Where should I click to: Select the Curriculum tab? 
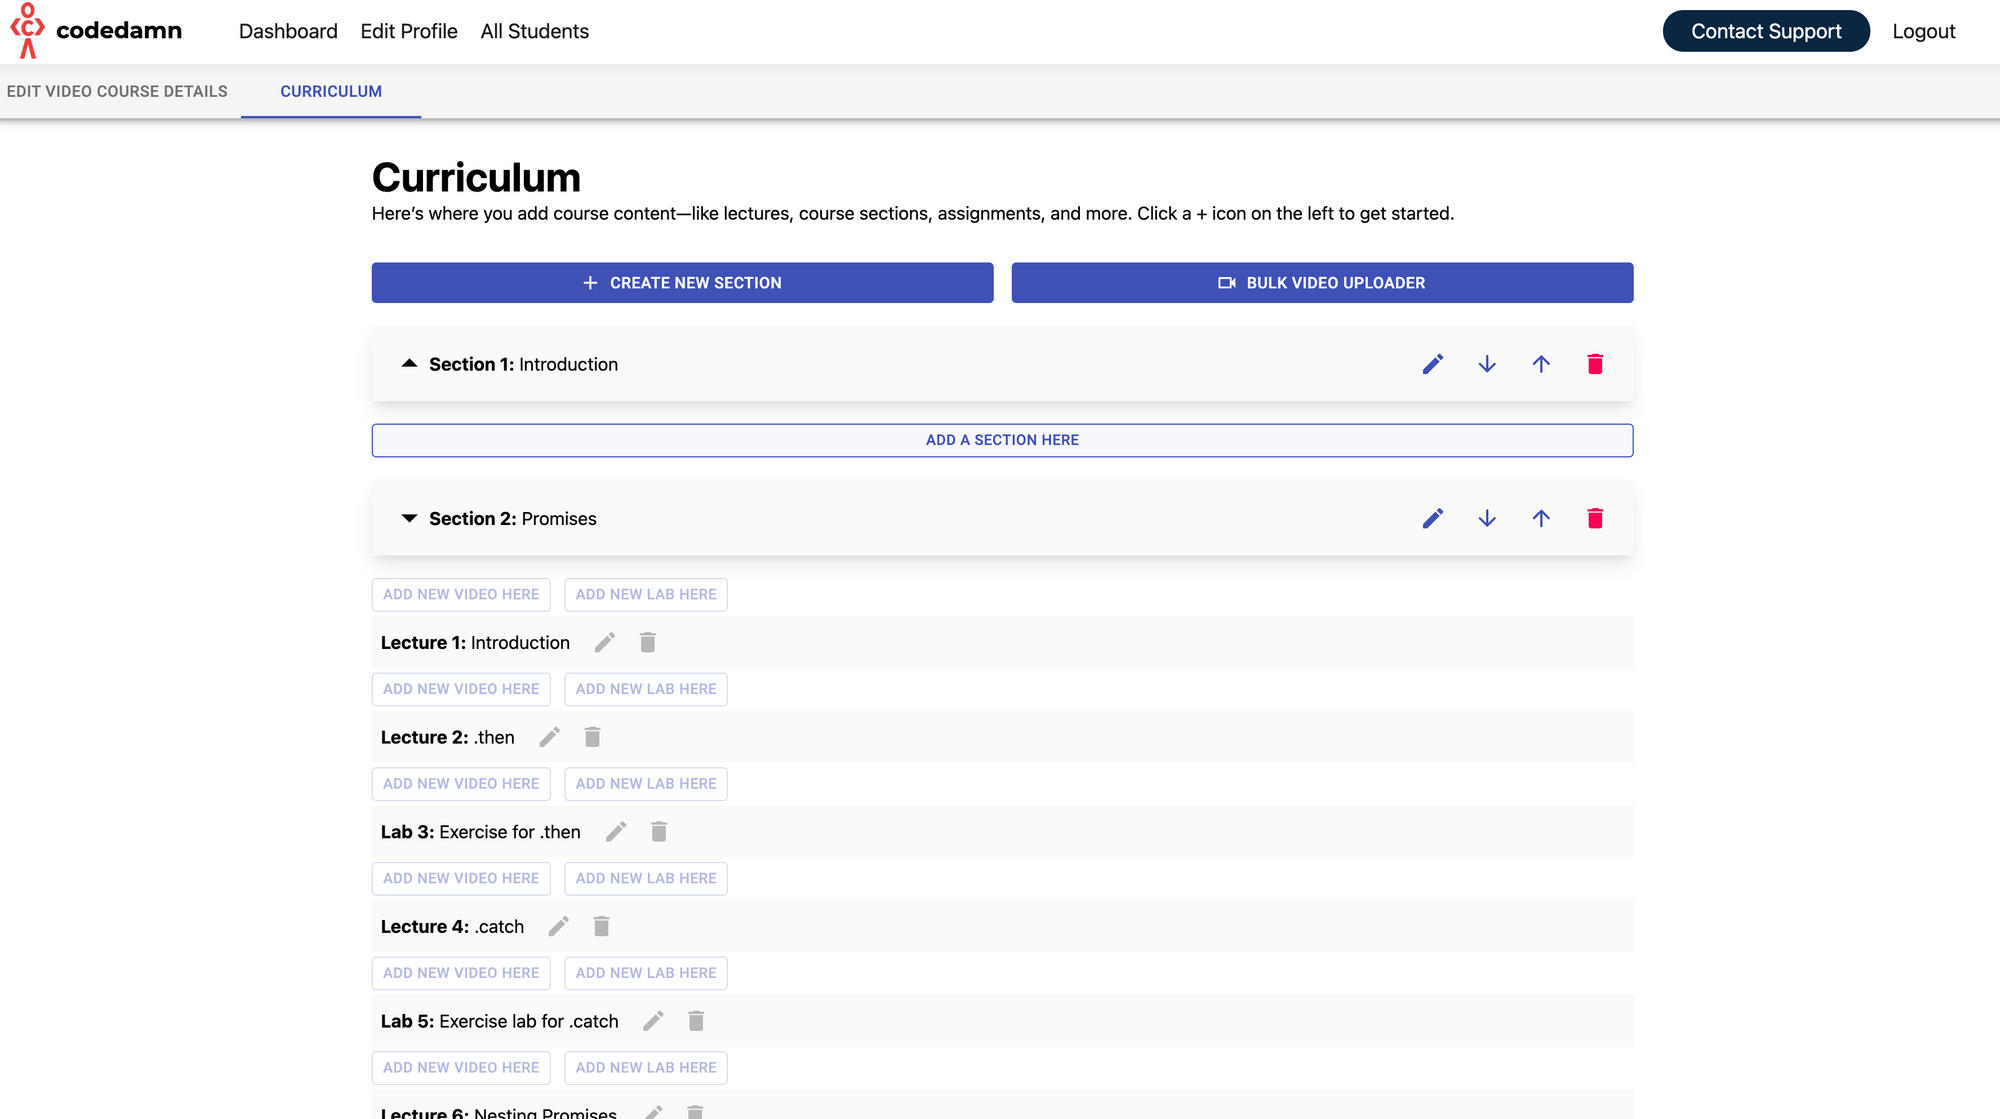[331, 91]
